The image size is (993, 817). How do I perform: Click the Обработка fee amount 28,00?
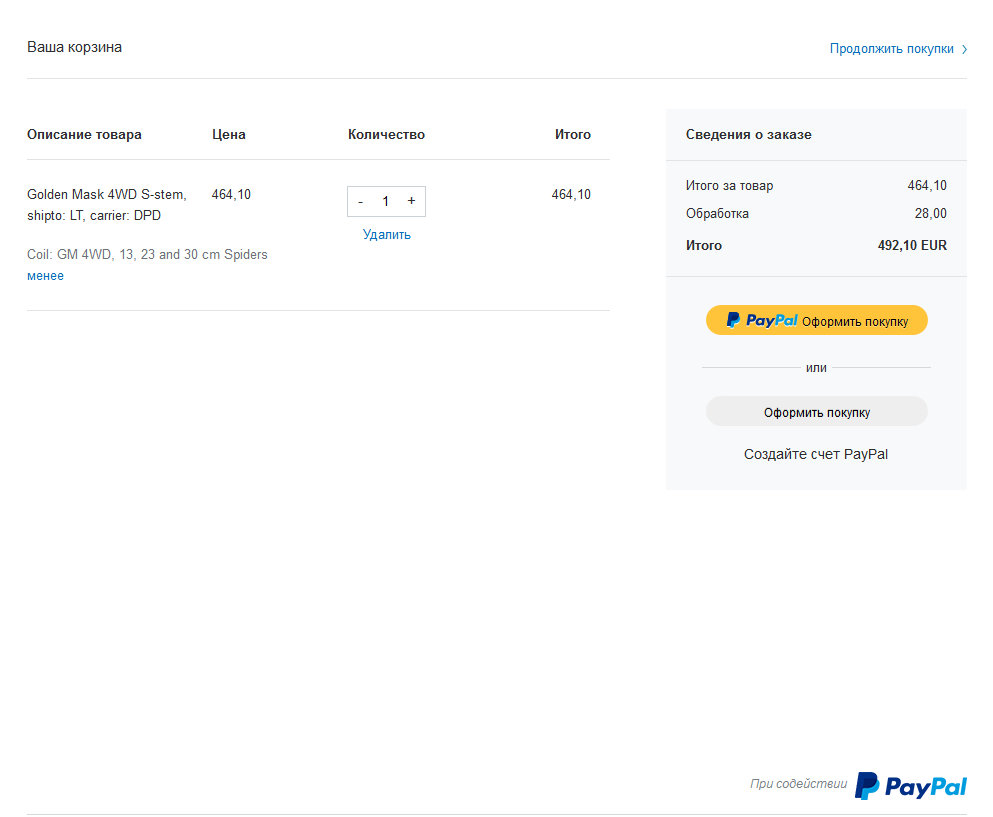(930, 214)
